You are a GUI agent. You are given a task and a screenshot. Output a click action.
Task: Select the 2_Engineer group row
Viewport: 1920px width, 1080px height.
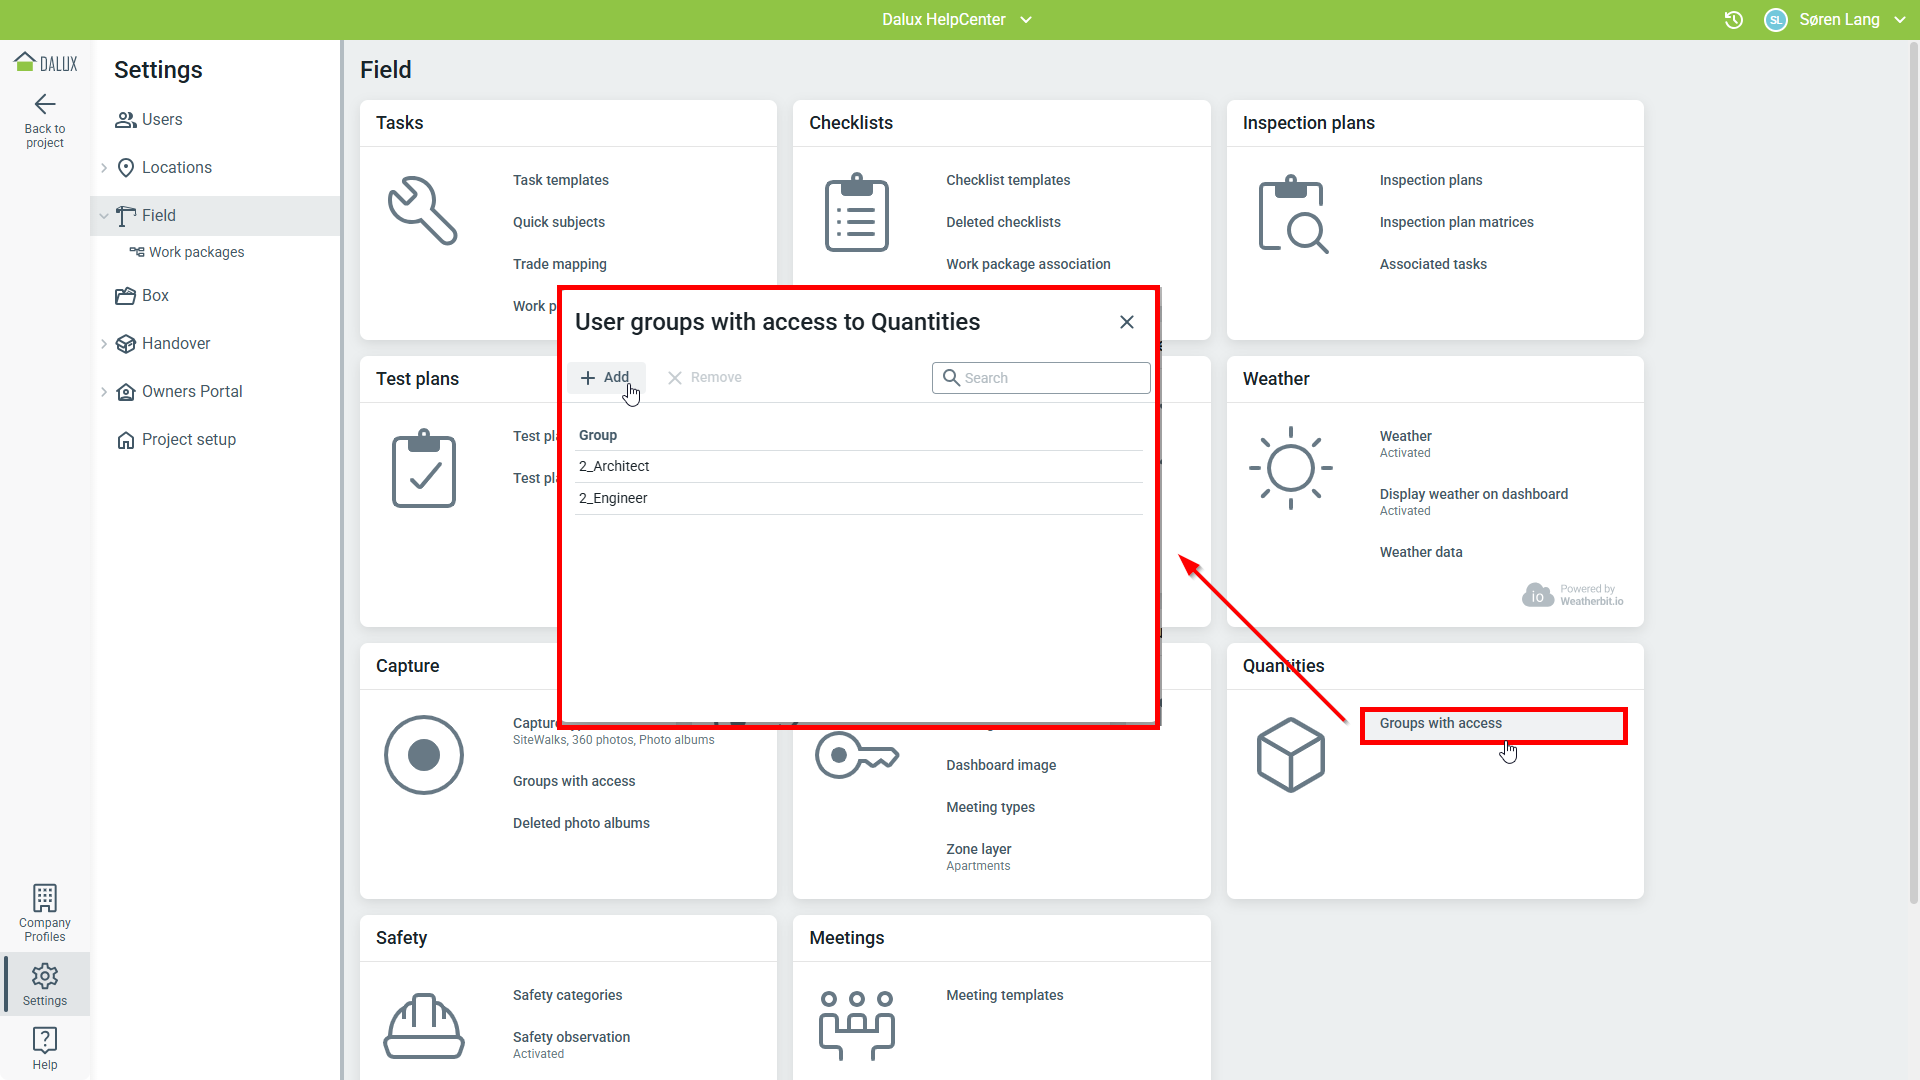858,498
